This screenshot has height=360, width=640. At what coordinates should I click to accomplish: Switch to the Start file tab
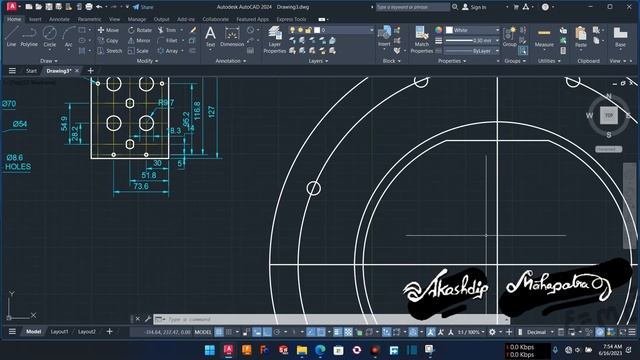tap(31, 71)
